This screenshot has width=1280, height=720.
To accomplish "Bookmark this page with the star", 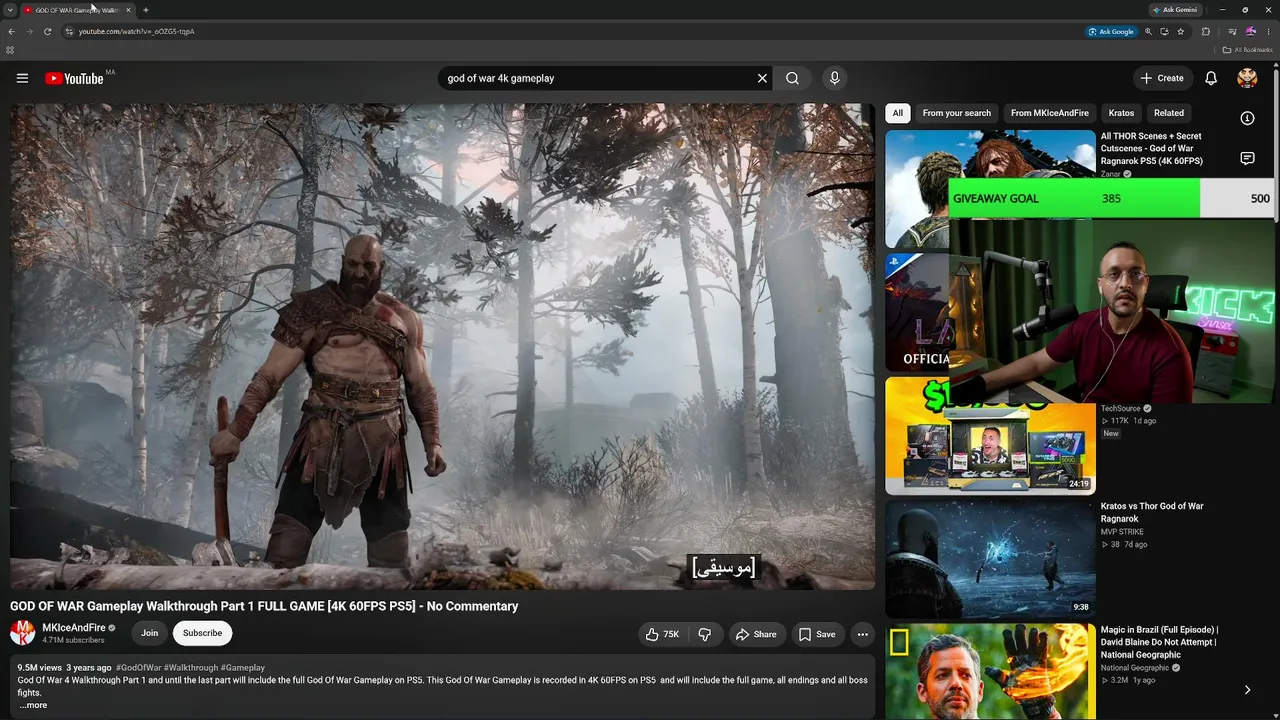I will tap(1181, 31).
